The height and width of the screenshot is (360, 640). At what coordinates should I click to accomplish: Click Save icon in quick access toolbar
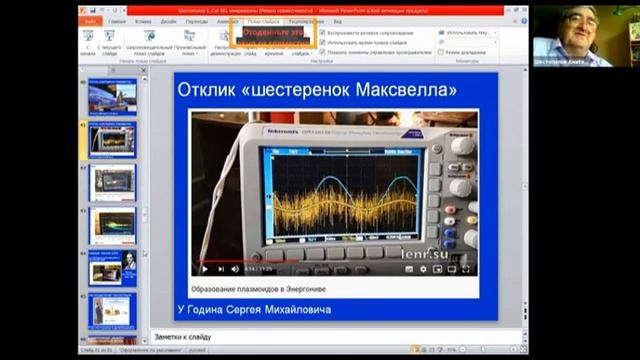click(x=93, y=10)
